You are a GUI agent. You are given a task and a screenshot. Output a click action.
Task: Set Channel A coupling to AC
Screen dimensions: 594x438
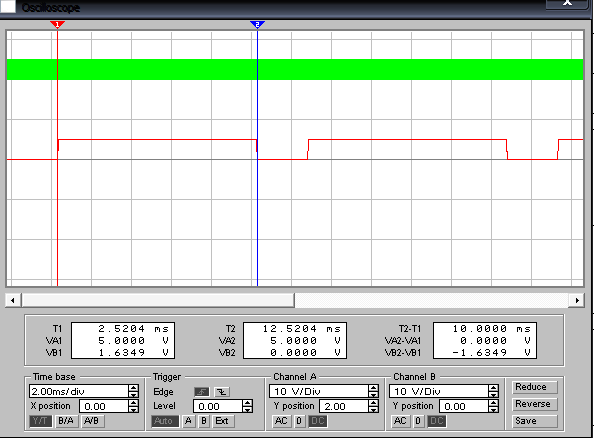(x=281, y=421)
